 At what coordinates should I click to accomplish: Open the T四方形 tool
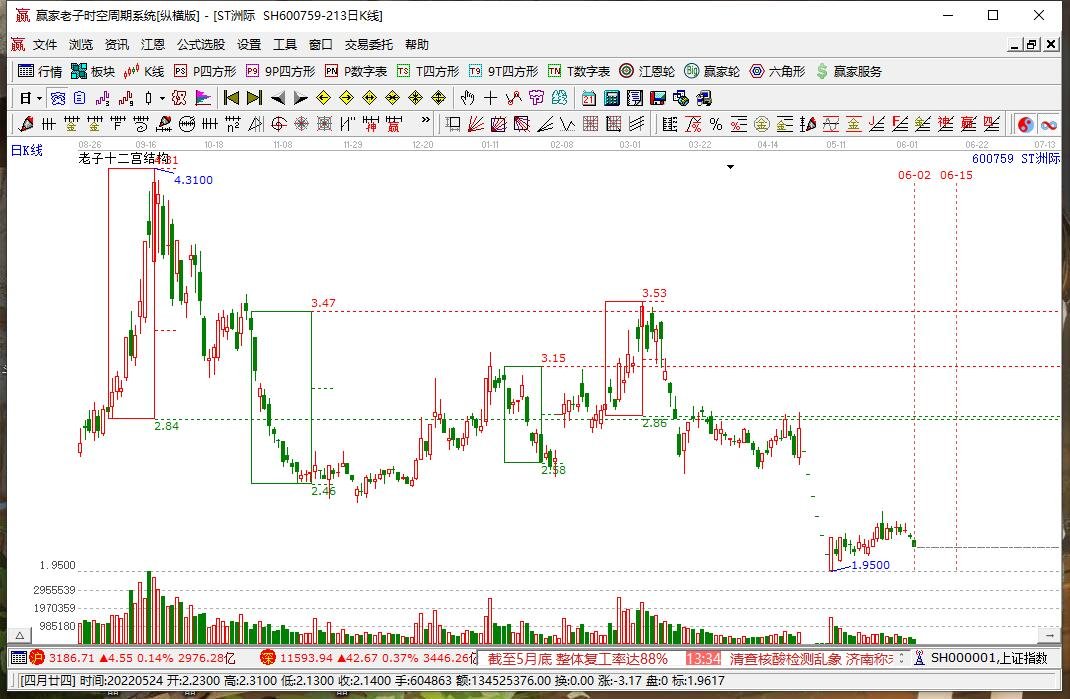tap(428, 71)
